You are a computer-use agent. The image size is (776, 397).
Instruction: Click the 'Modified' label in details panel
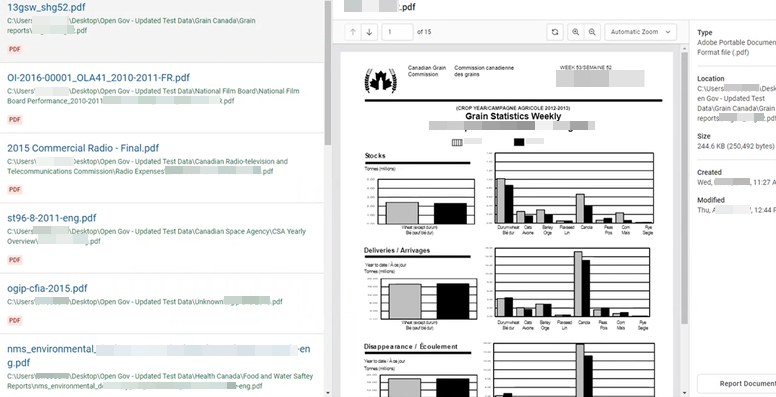click(711, 200)
